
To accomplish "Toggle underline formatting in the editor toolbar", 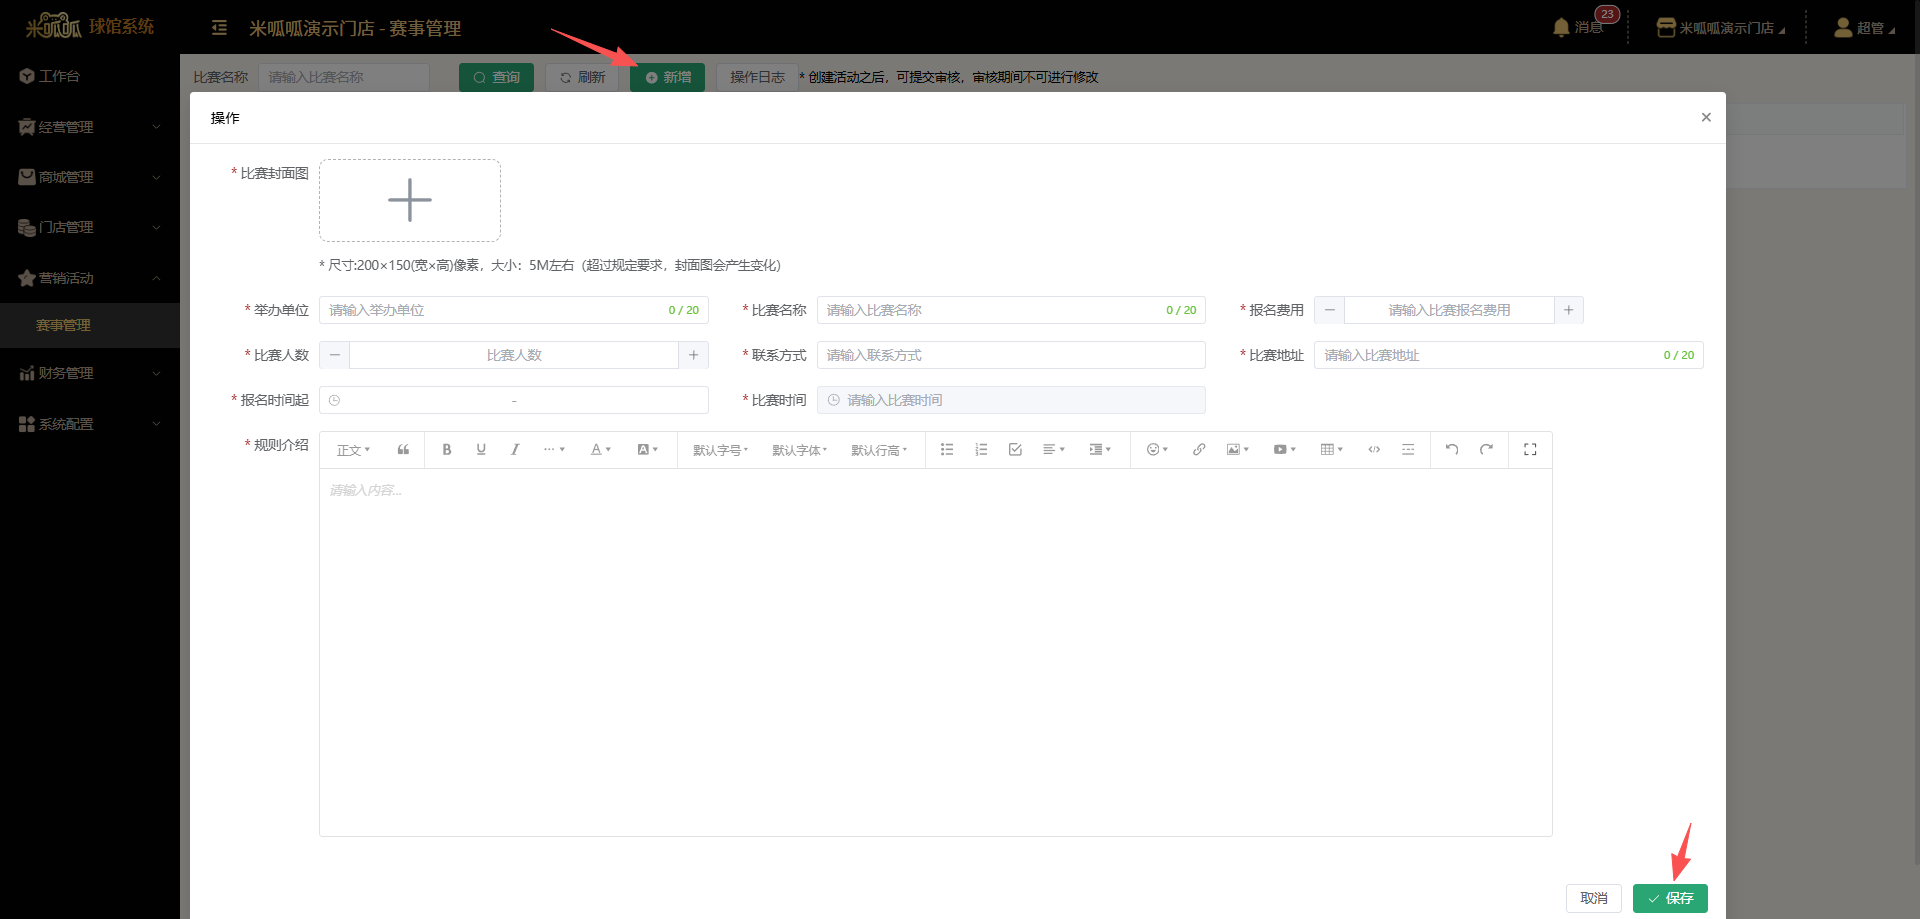I will point(481,450).
